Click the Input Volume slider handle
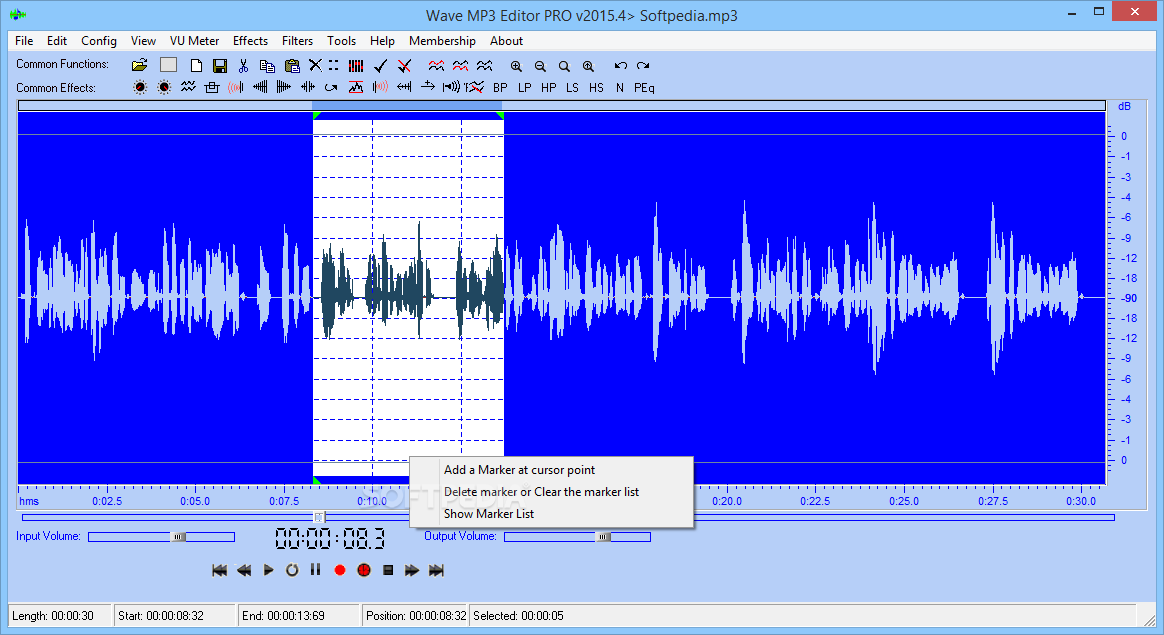Image resolution: width=1164 pixels, height=635 pixels. pyautogui.click(x=179, y=537)
